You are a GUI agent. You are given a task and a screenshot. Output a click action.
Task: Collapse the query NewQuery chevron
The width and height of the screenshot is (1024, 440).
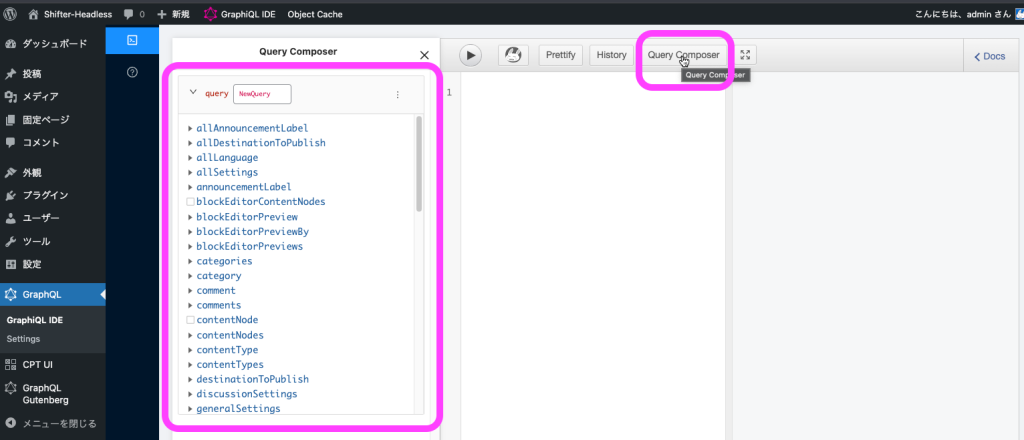pyautogui.click(x=193, y=93)
